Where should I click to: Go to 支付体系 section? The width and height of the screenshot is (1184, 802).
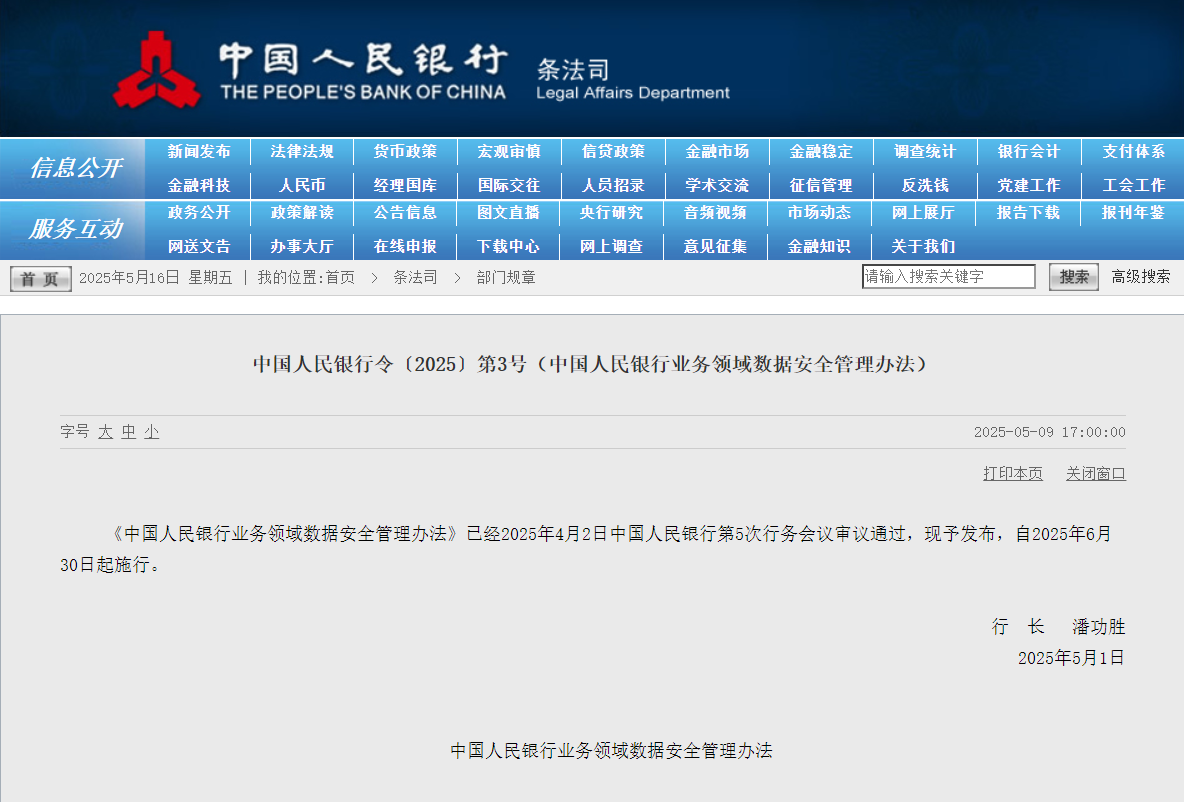point(1133,152)
